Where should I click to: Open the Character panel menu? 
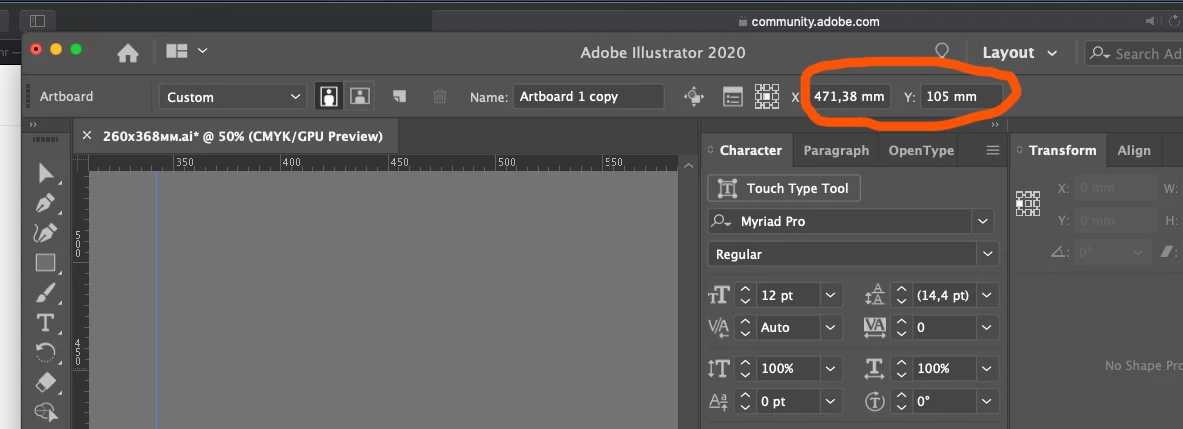993,151
